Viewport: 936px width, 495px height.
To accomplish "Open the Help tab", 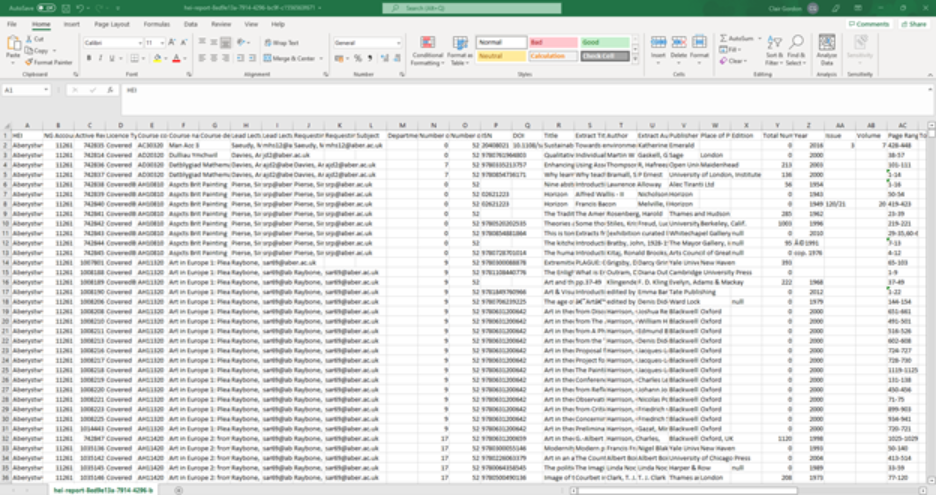I will point(278,24).
